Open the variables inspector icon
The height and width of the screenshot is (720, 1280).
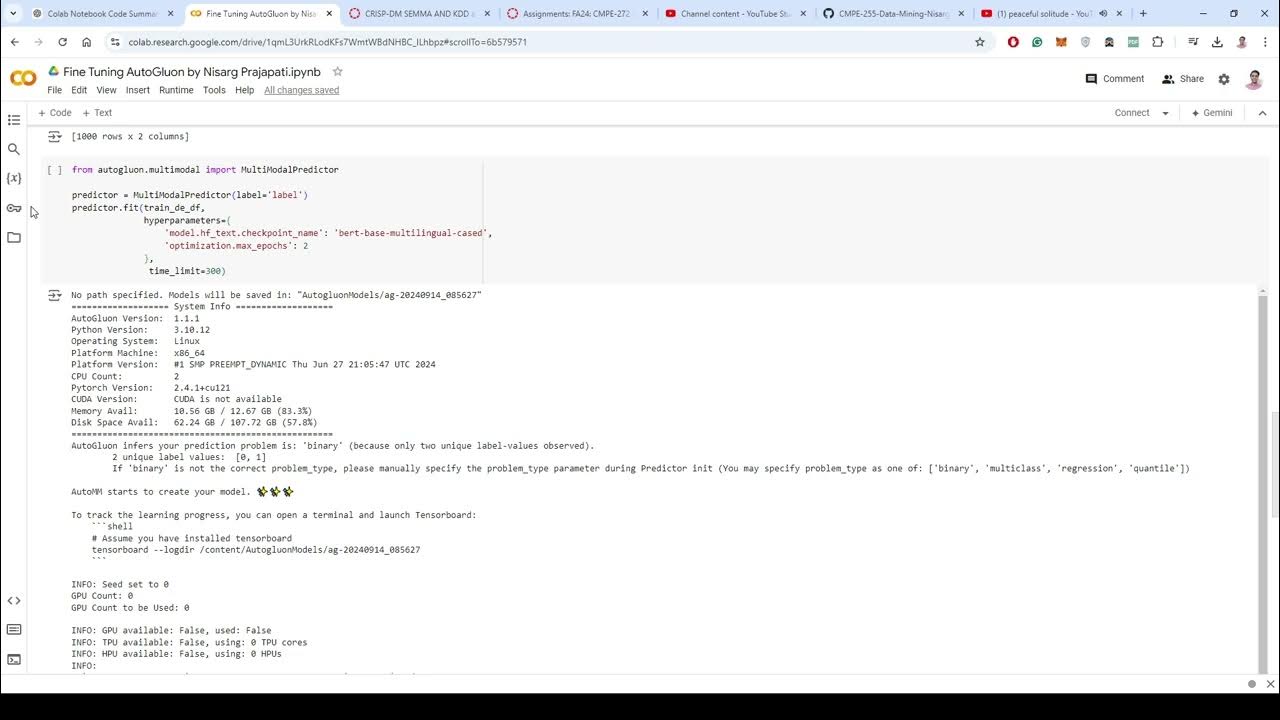tap(14, 178)
